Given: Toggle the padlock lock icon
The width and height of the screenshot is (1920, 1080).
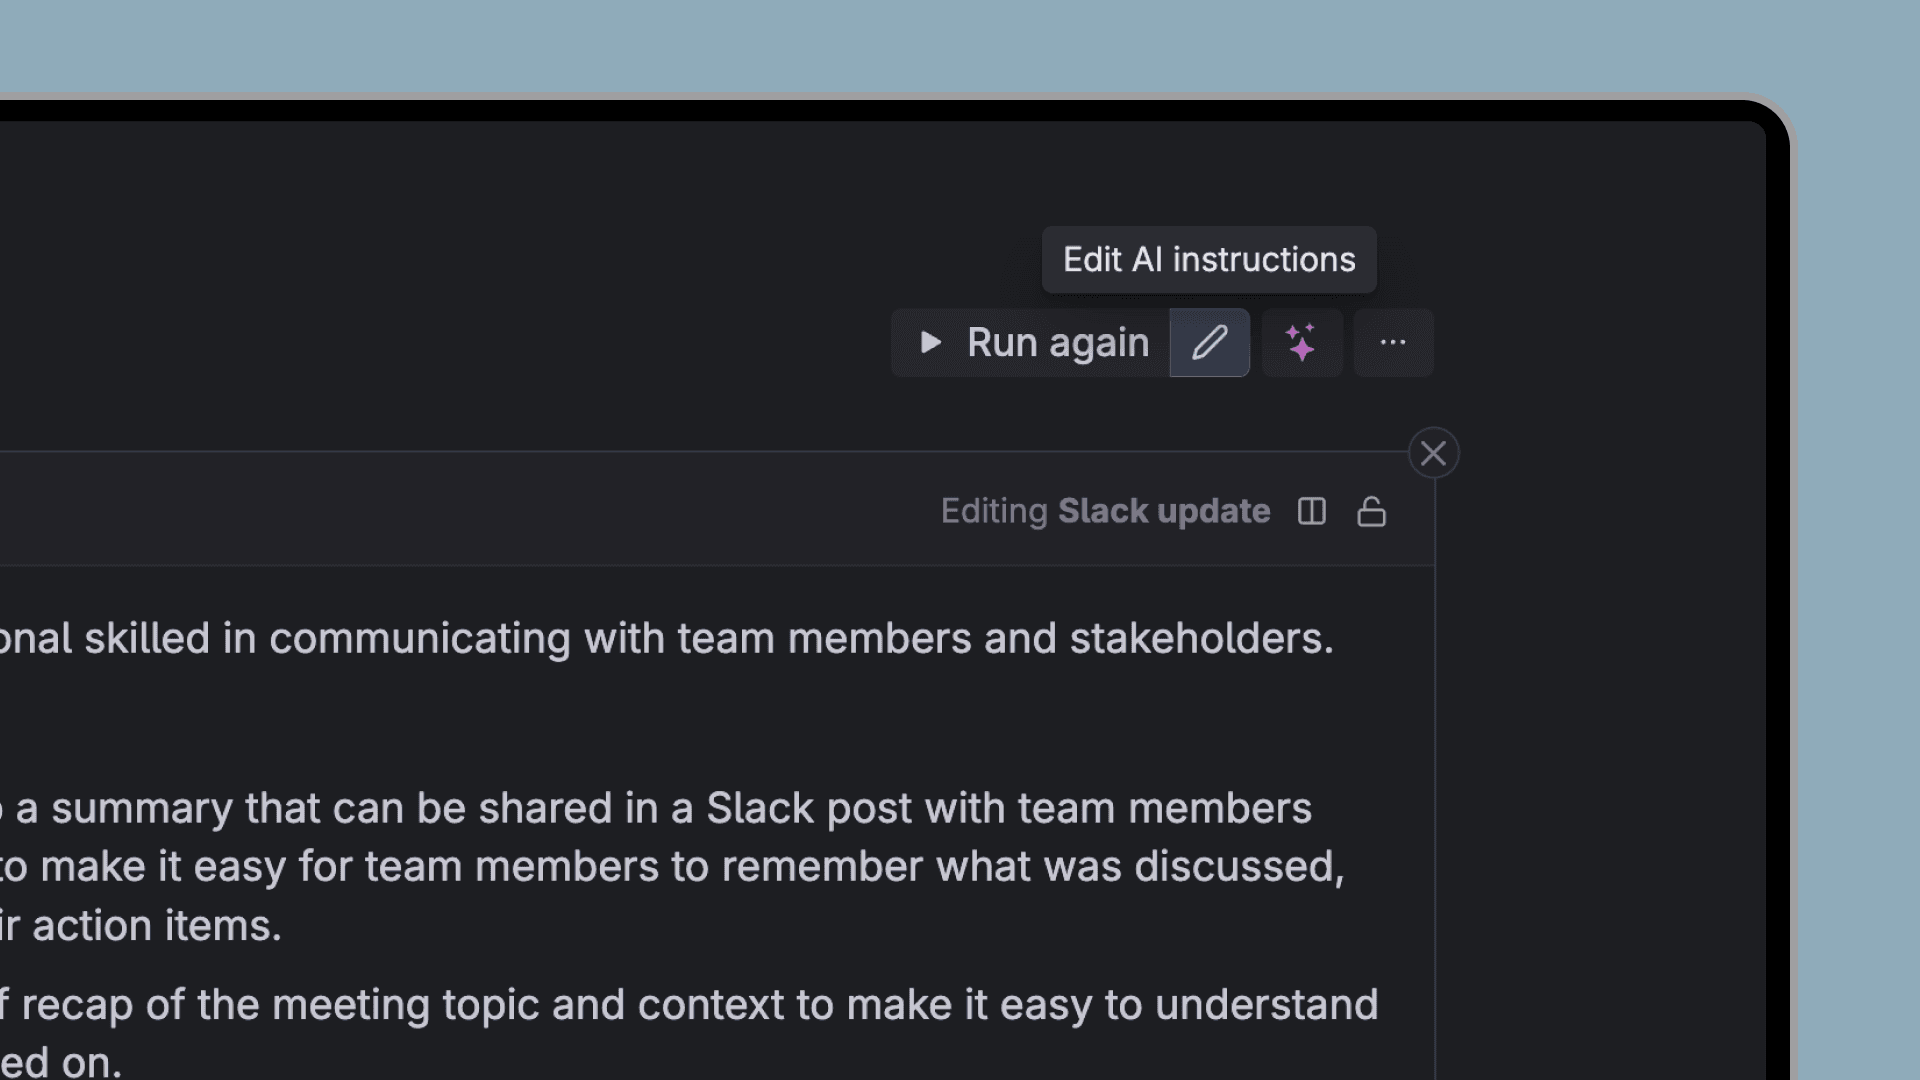Looking at the screenshot, I should click(x=1371, y=511).
